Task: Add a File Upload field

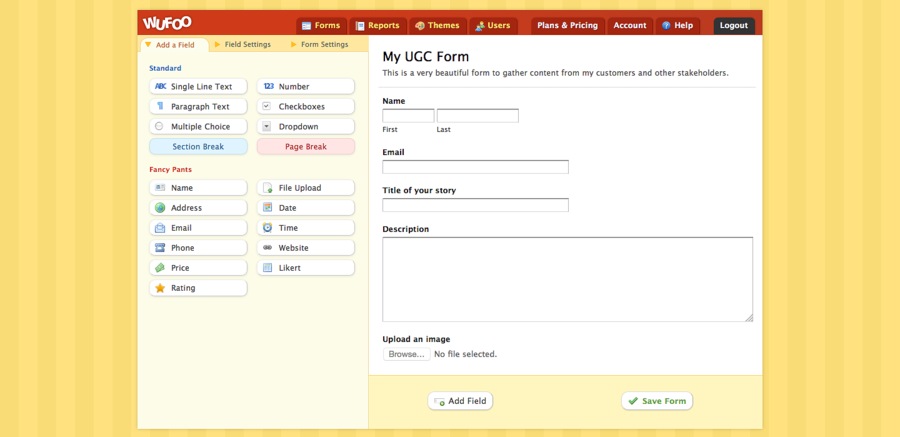Action: [x=306, y=188]
